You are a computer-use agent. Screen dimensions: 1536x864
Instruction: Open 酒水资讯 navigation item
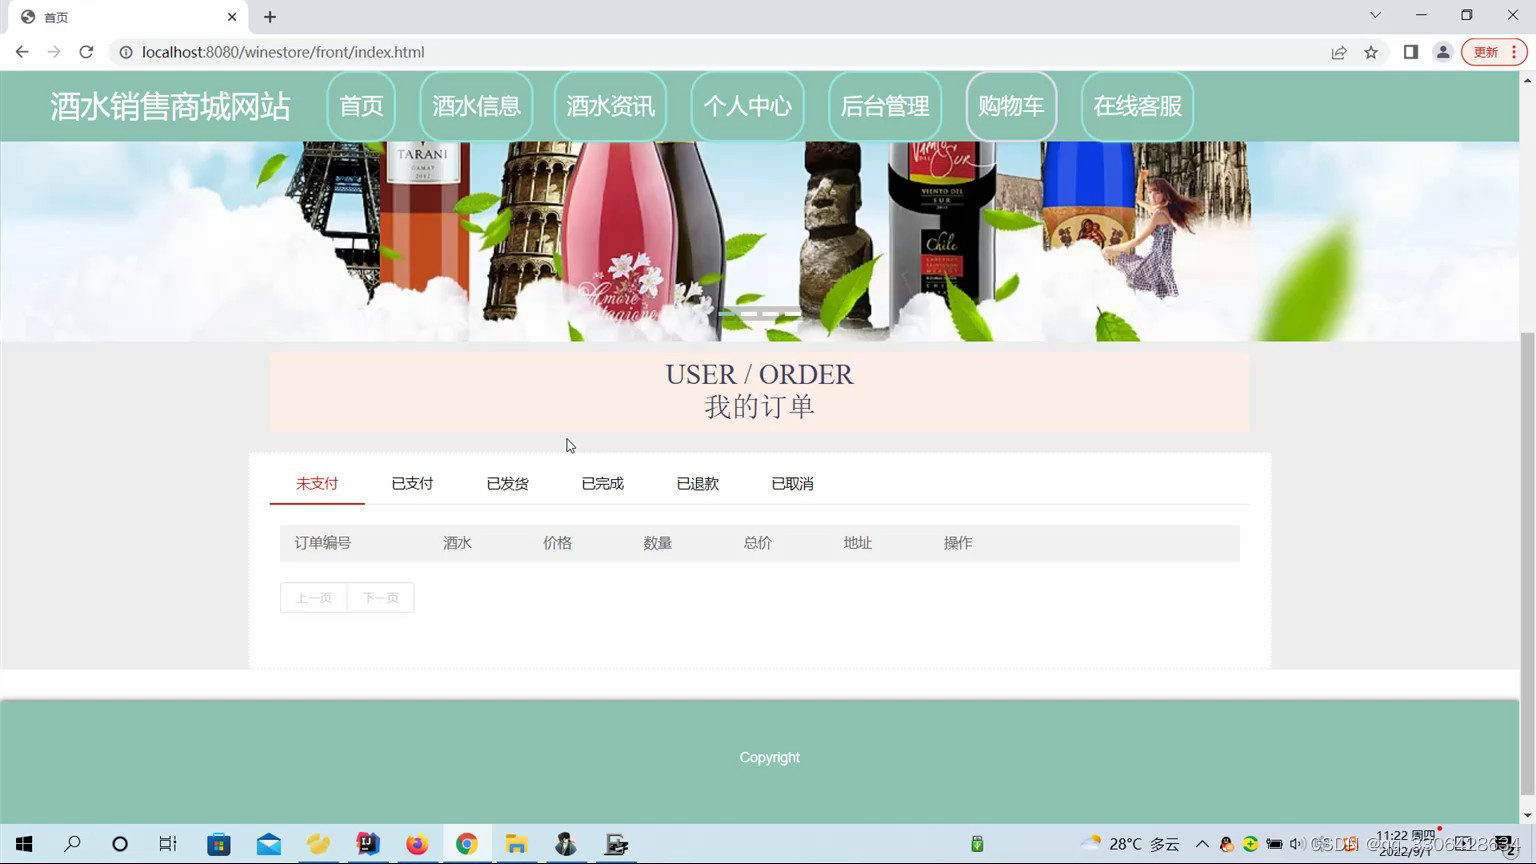(x=610, y=106)
